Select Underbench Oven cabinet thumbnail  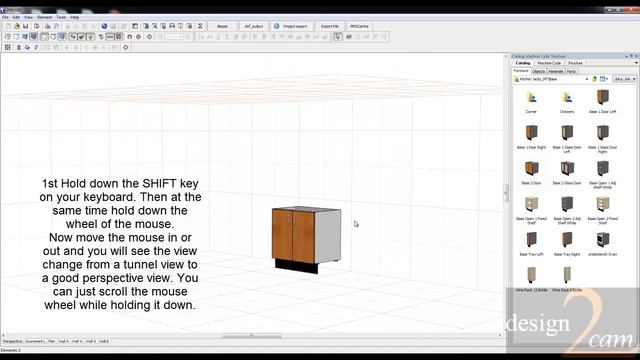[x=602, y=239]
